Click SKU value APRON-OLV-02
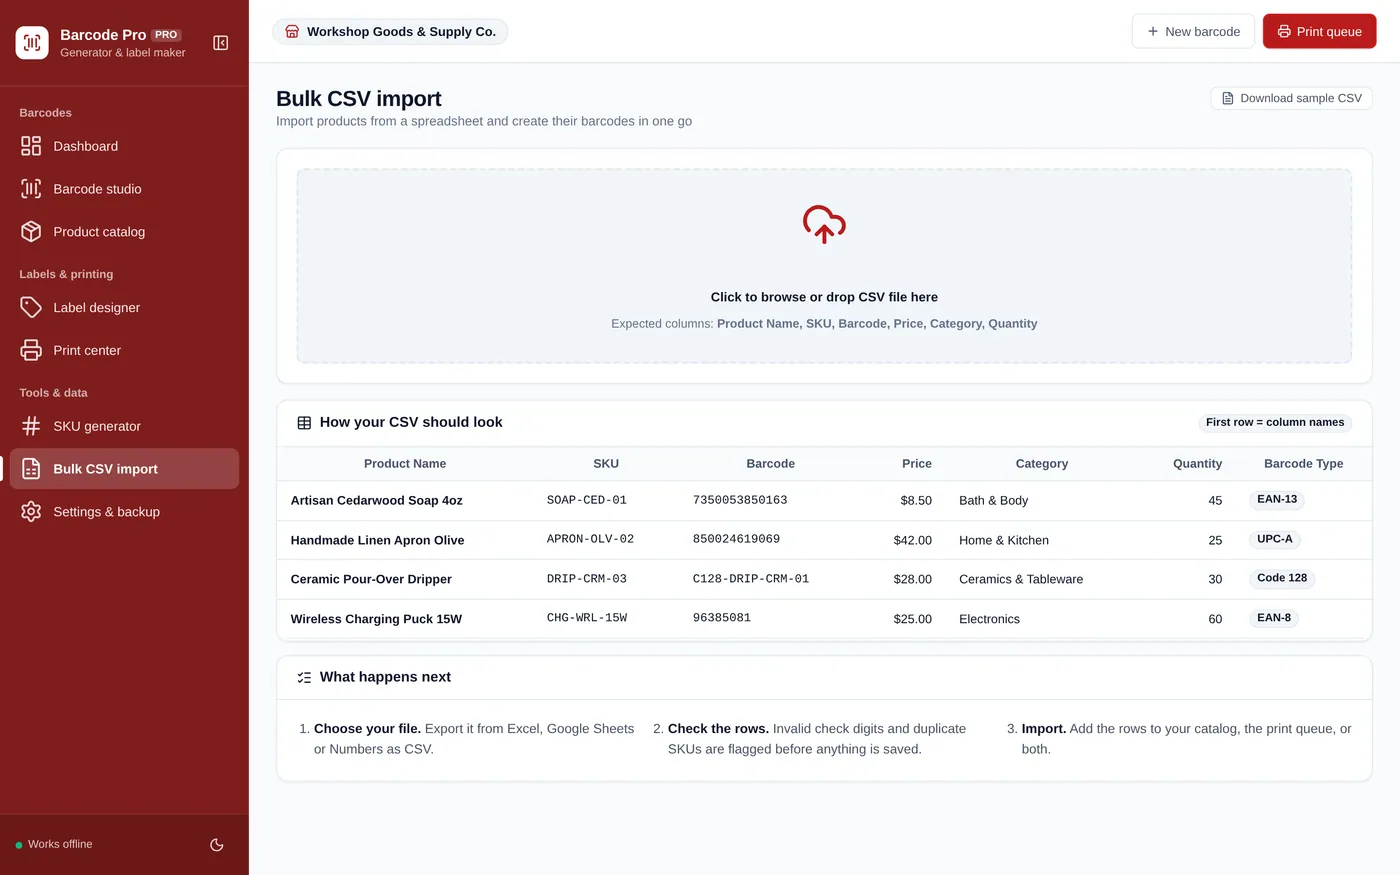 pyautogui.click(x=591, y=539)
